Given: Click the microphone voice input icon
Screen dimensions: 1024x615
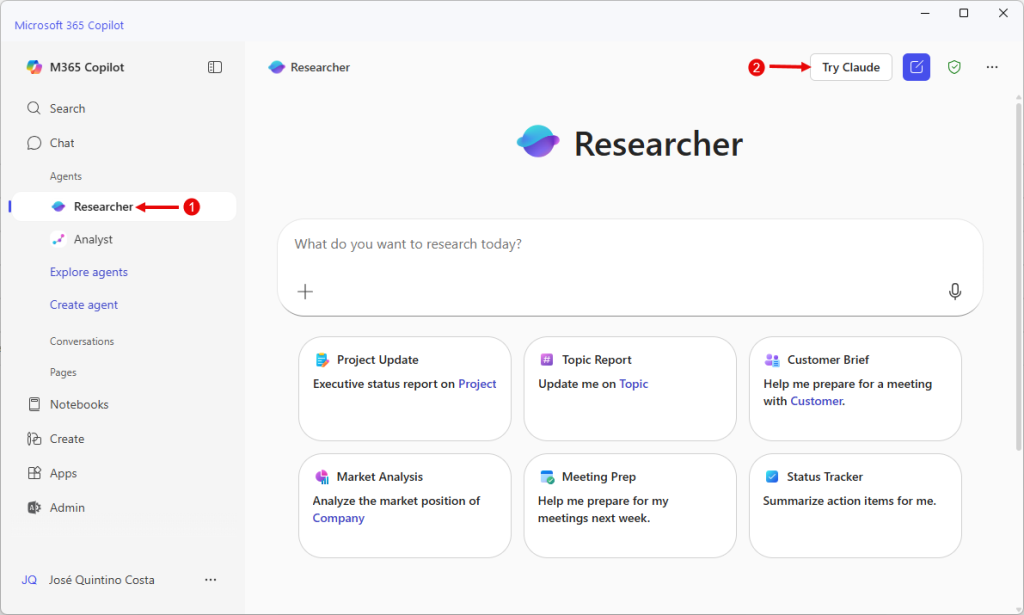Looking at the screenshot, I should pyautogui.click(x=955, y=291).
